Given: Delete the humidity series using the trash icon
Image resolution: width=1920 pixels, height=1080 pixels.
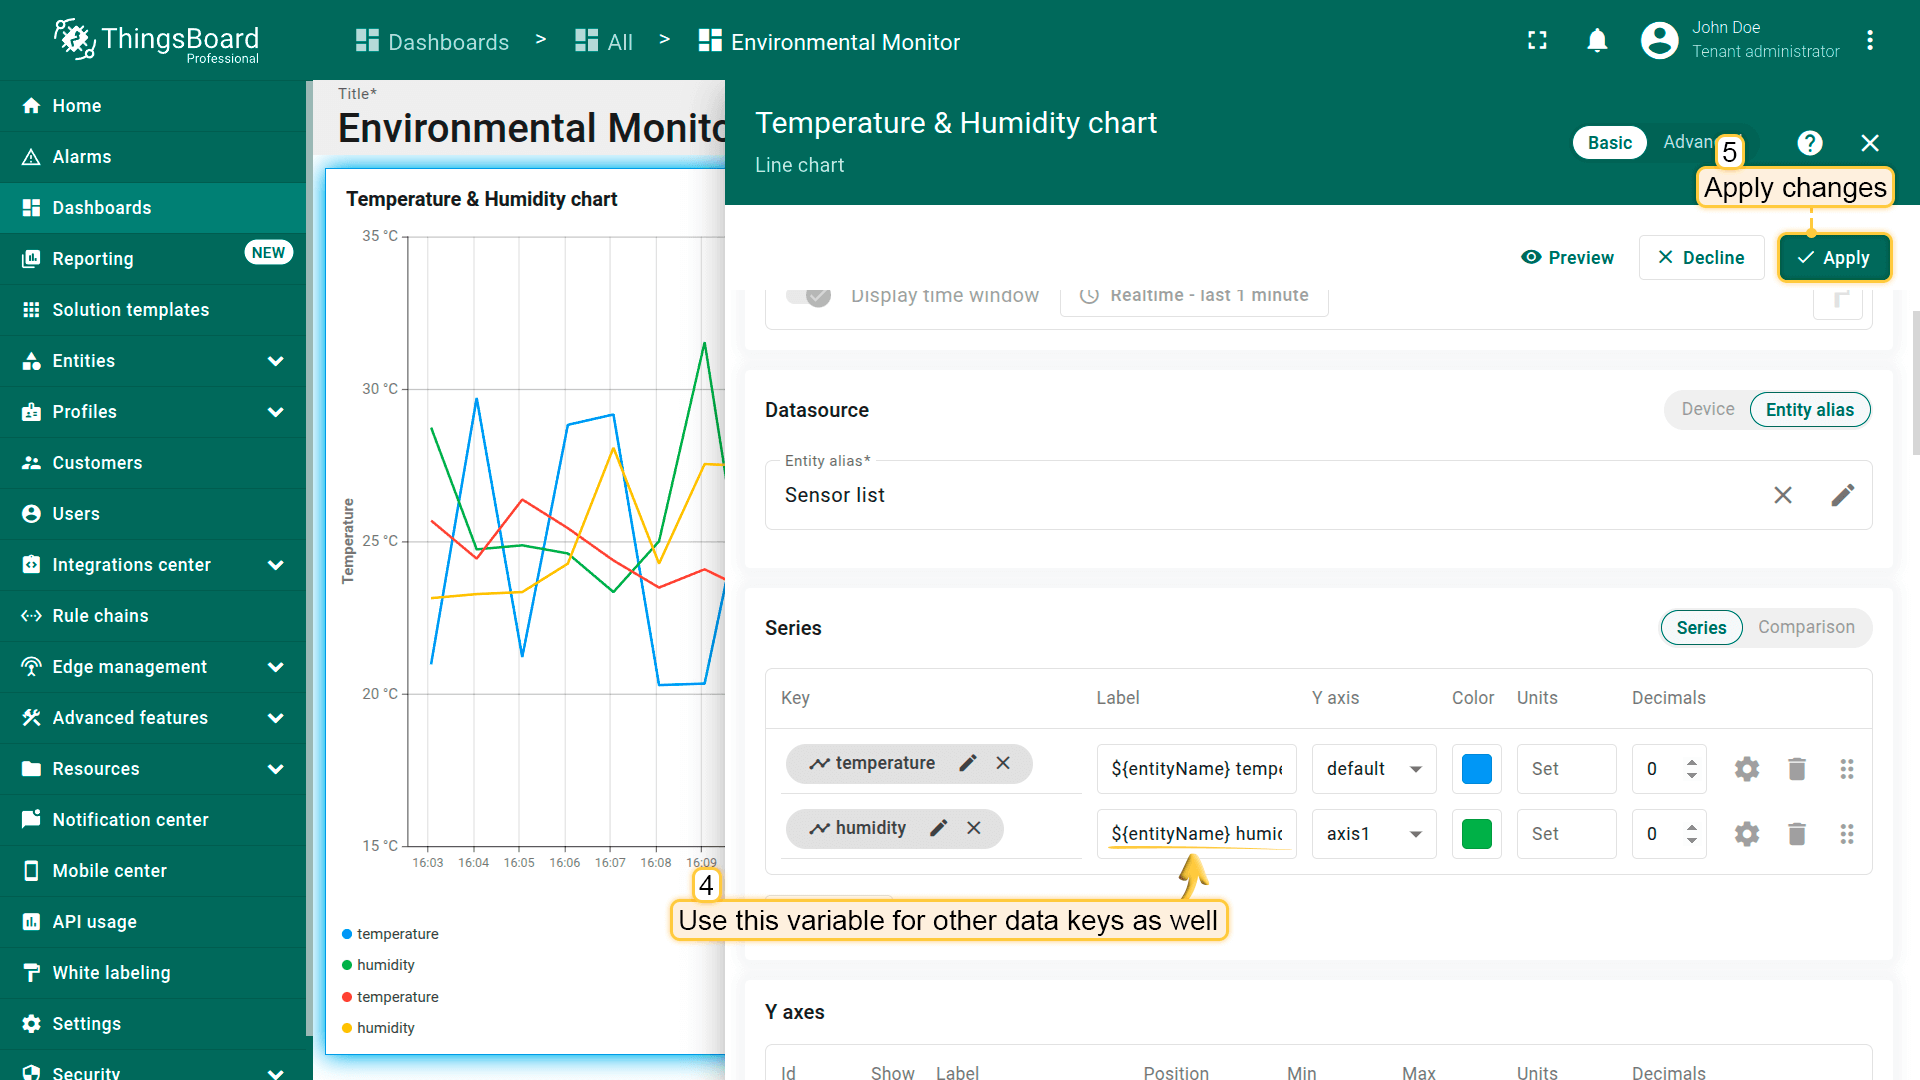Looking at the screenshot, I should [x=1796, y=834].
